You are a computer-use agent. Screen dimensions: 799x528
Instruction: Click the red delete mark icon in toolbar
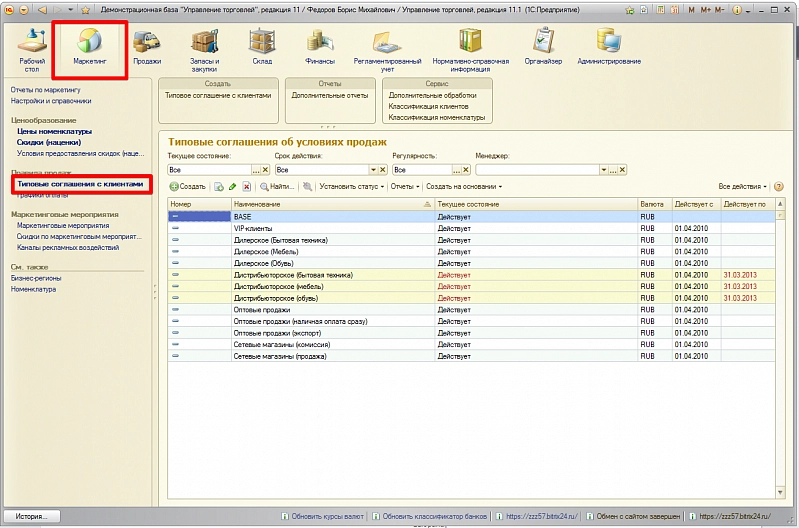pos(246,186)
